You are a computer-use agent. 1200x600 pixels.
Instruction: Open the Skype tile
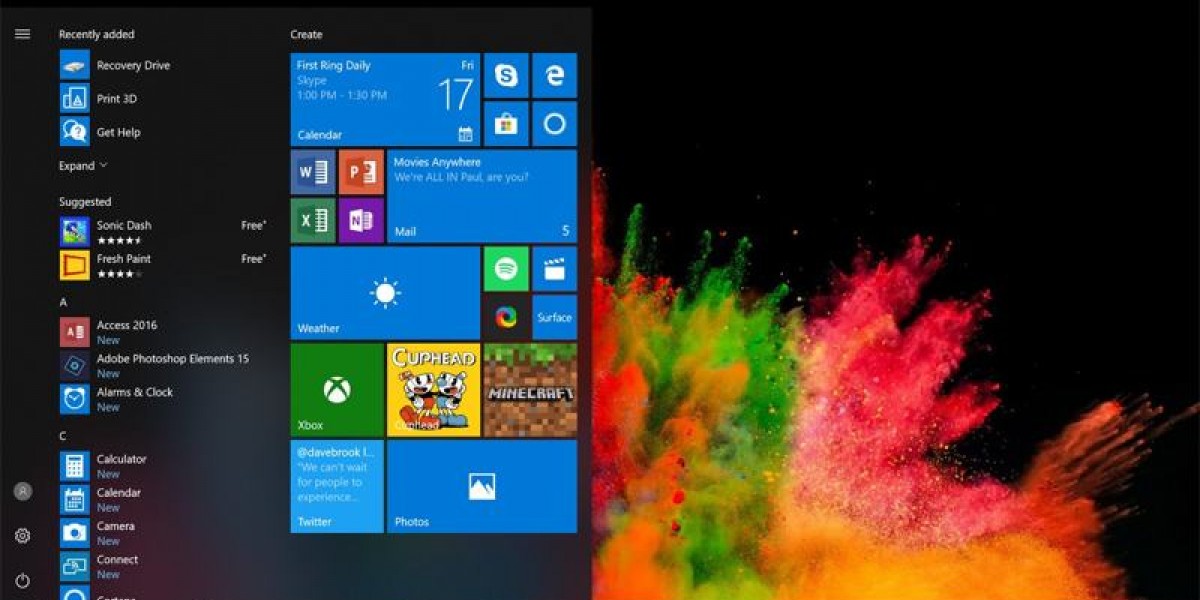coord(506,76)
